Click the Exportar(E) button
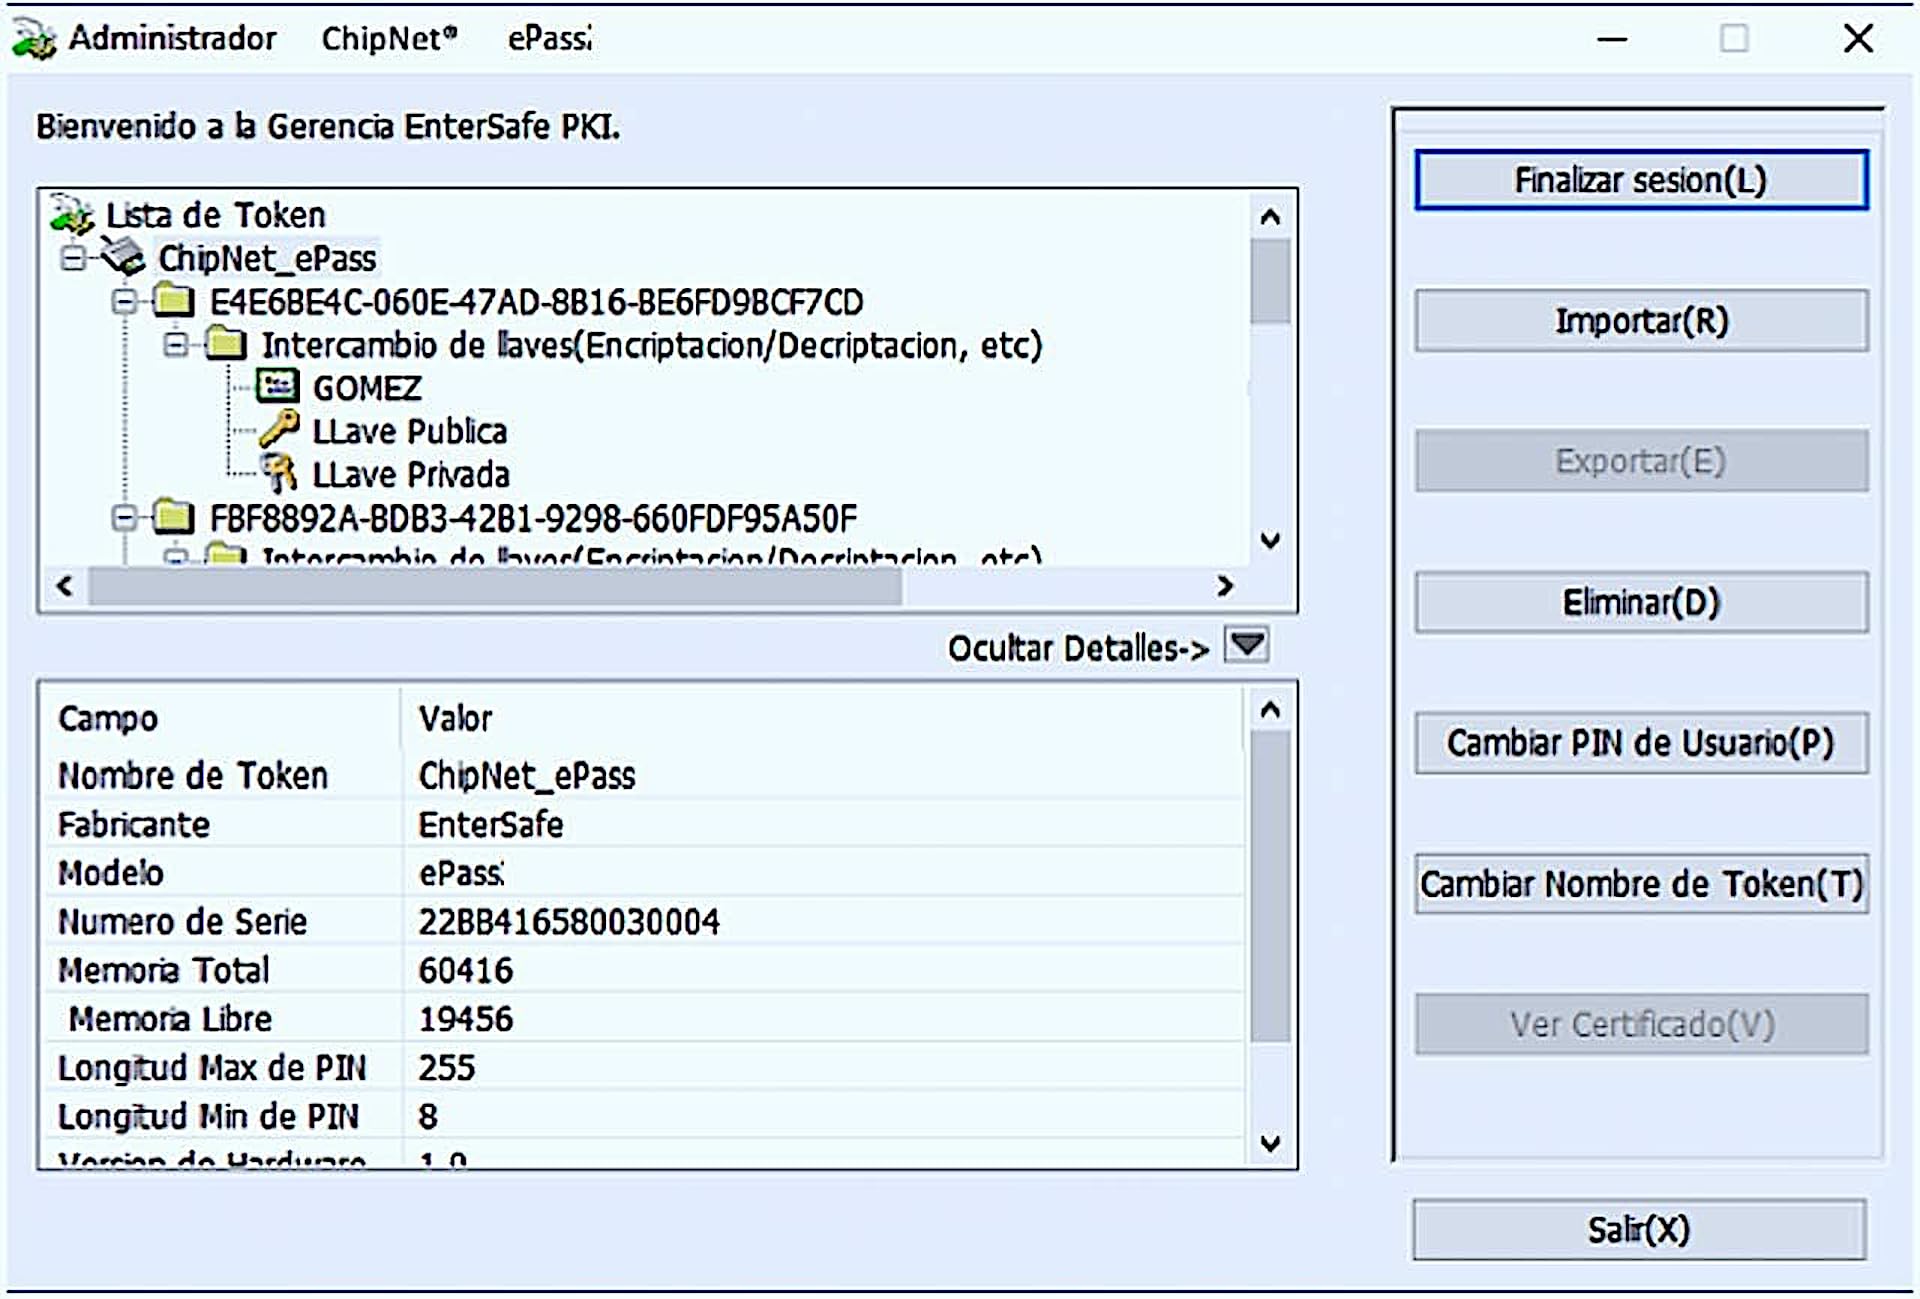Viewport: 1920px width, 1299px height. pyautogui.click(x=1641, y=461)
